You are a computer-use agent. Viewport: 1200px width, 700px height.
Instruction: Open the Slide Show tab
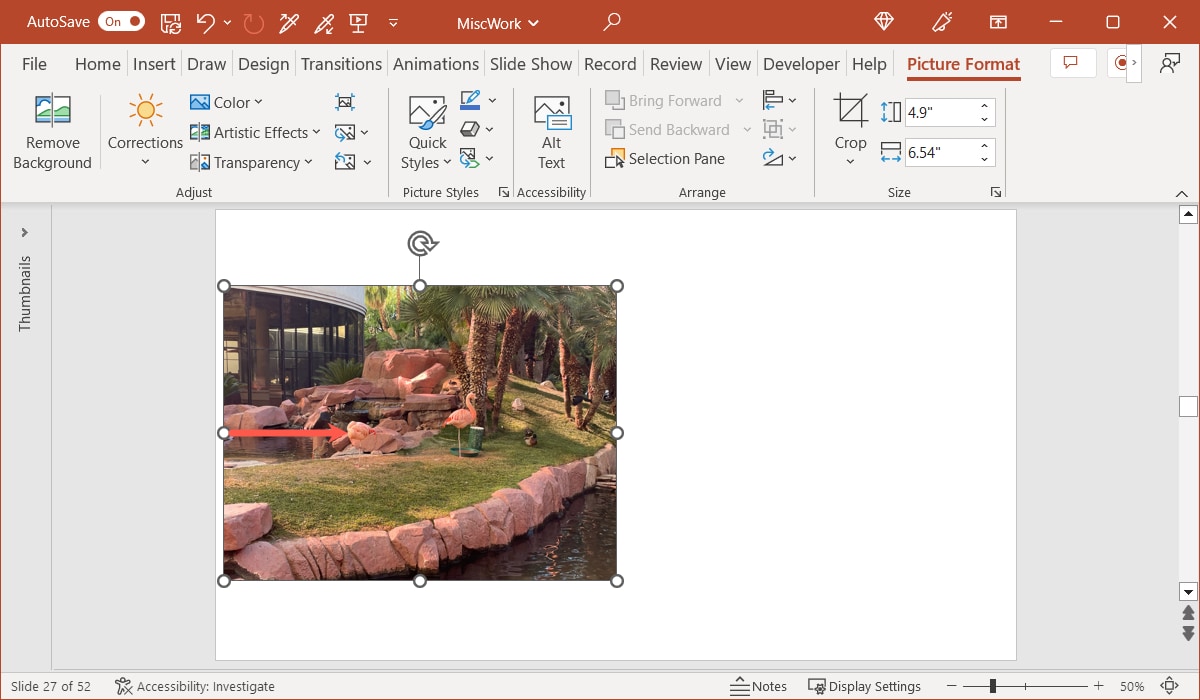[531, 63]
